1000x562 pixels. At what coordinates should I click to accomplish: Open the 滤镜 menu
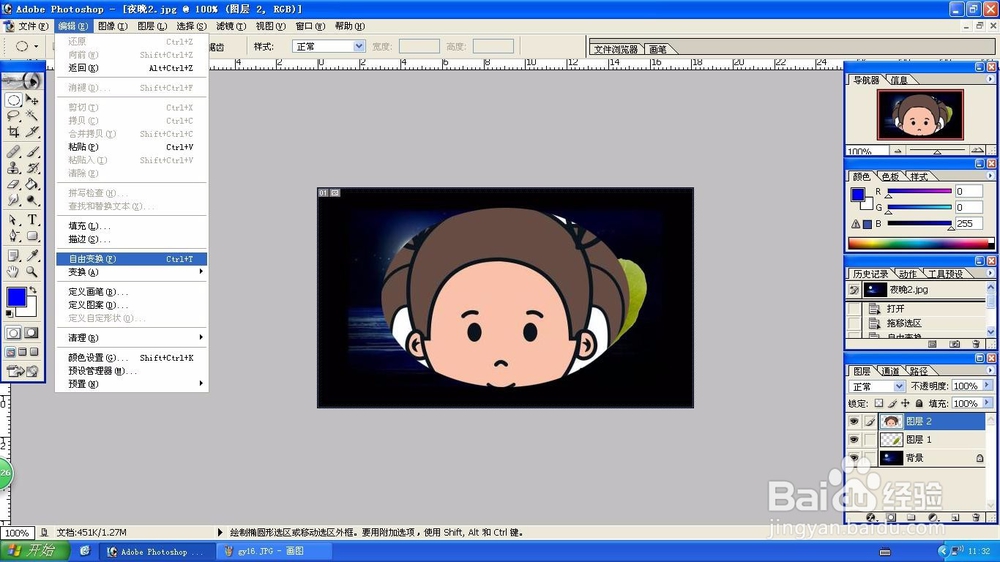tap(231, 26)
